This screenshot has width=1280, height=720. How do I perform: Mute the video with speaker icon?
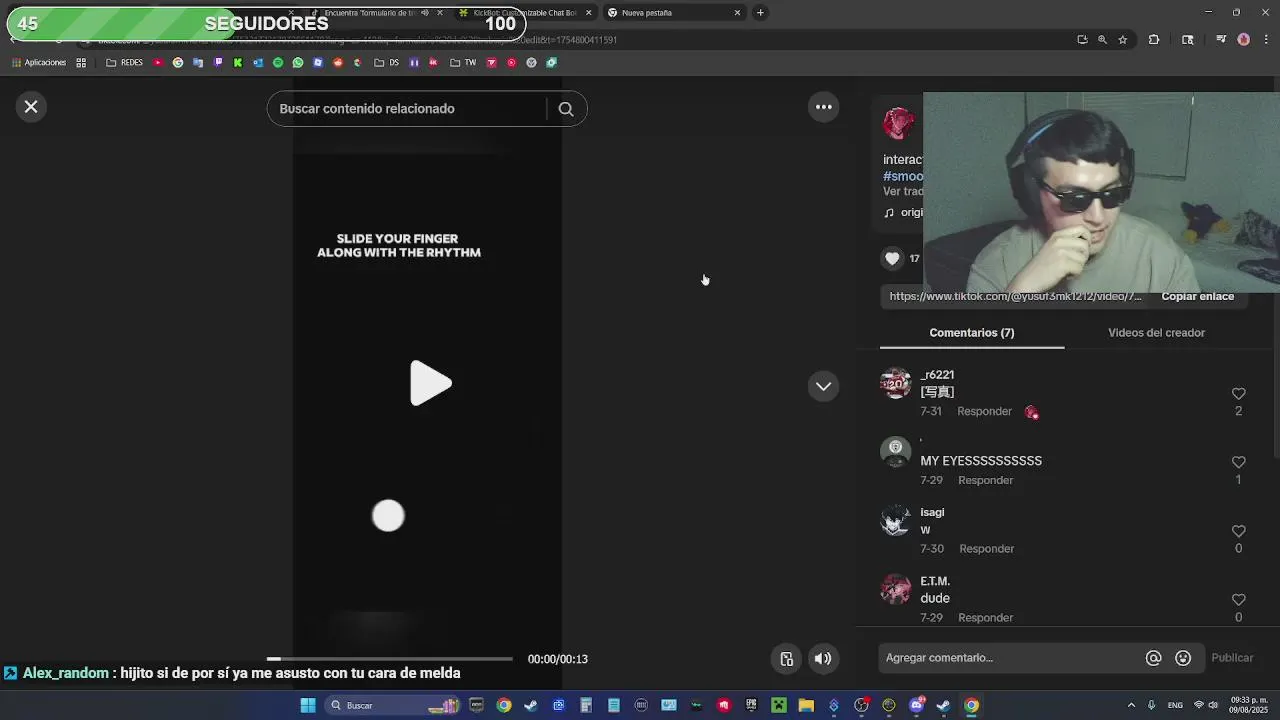point(823,659)
